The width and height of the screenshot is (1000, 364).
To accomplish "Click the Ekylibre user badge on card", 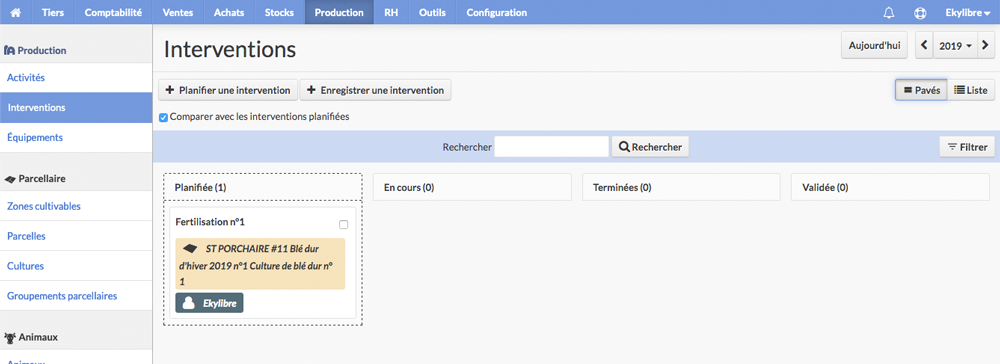I will click(x=209, y=303).
